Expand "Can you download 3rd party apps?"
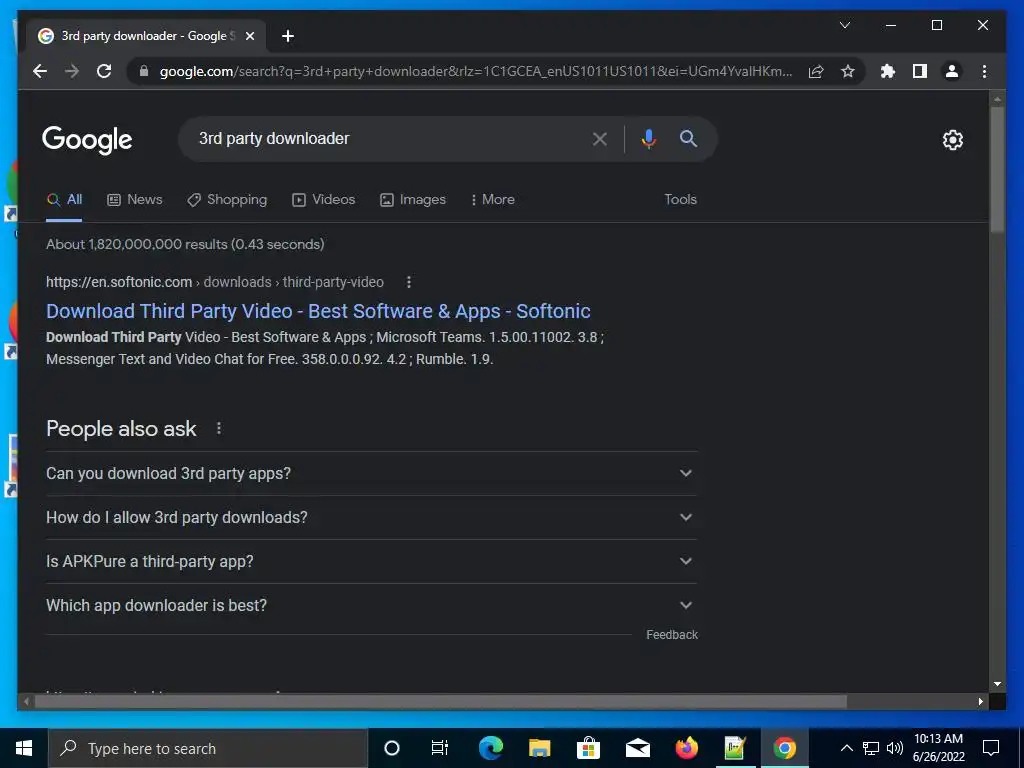 click(x=371, y=473)
